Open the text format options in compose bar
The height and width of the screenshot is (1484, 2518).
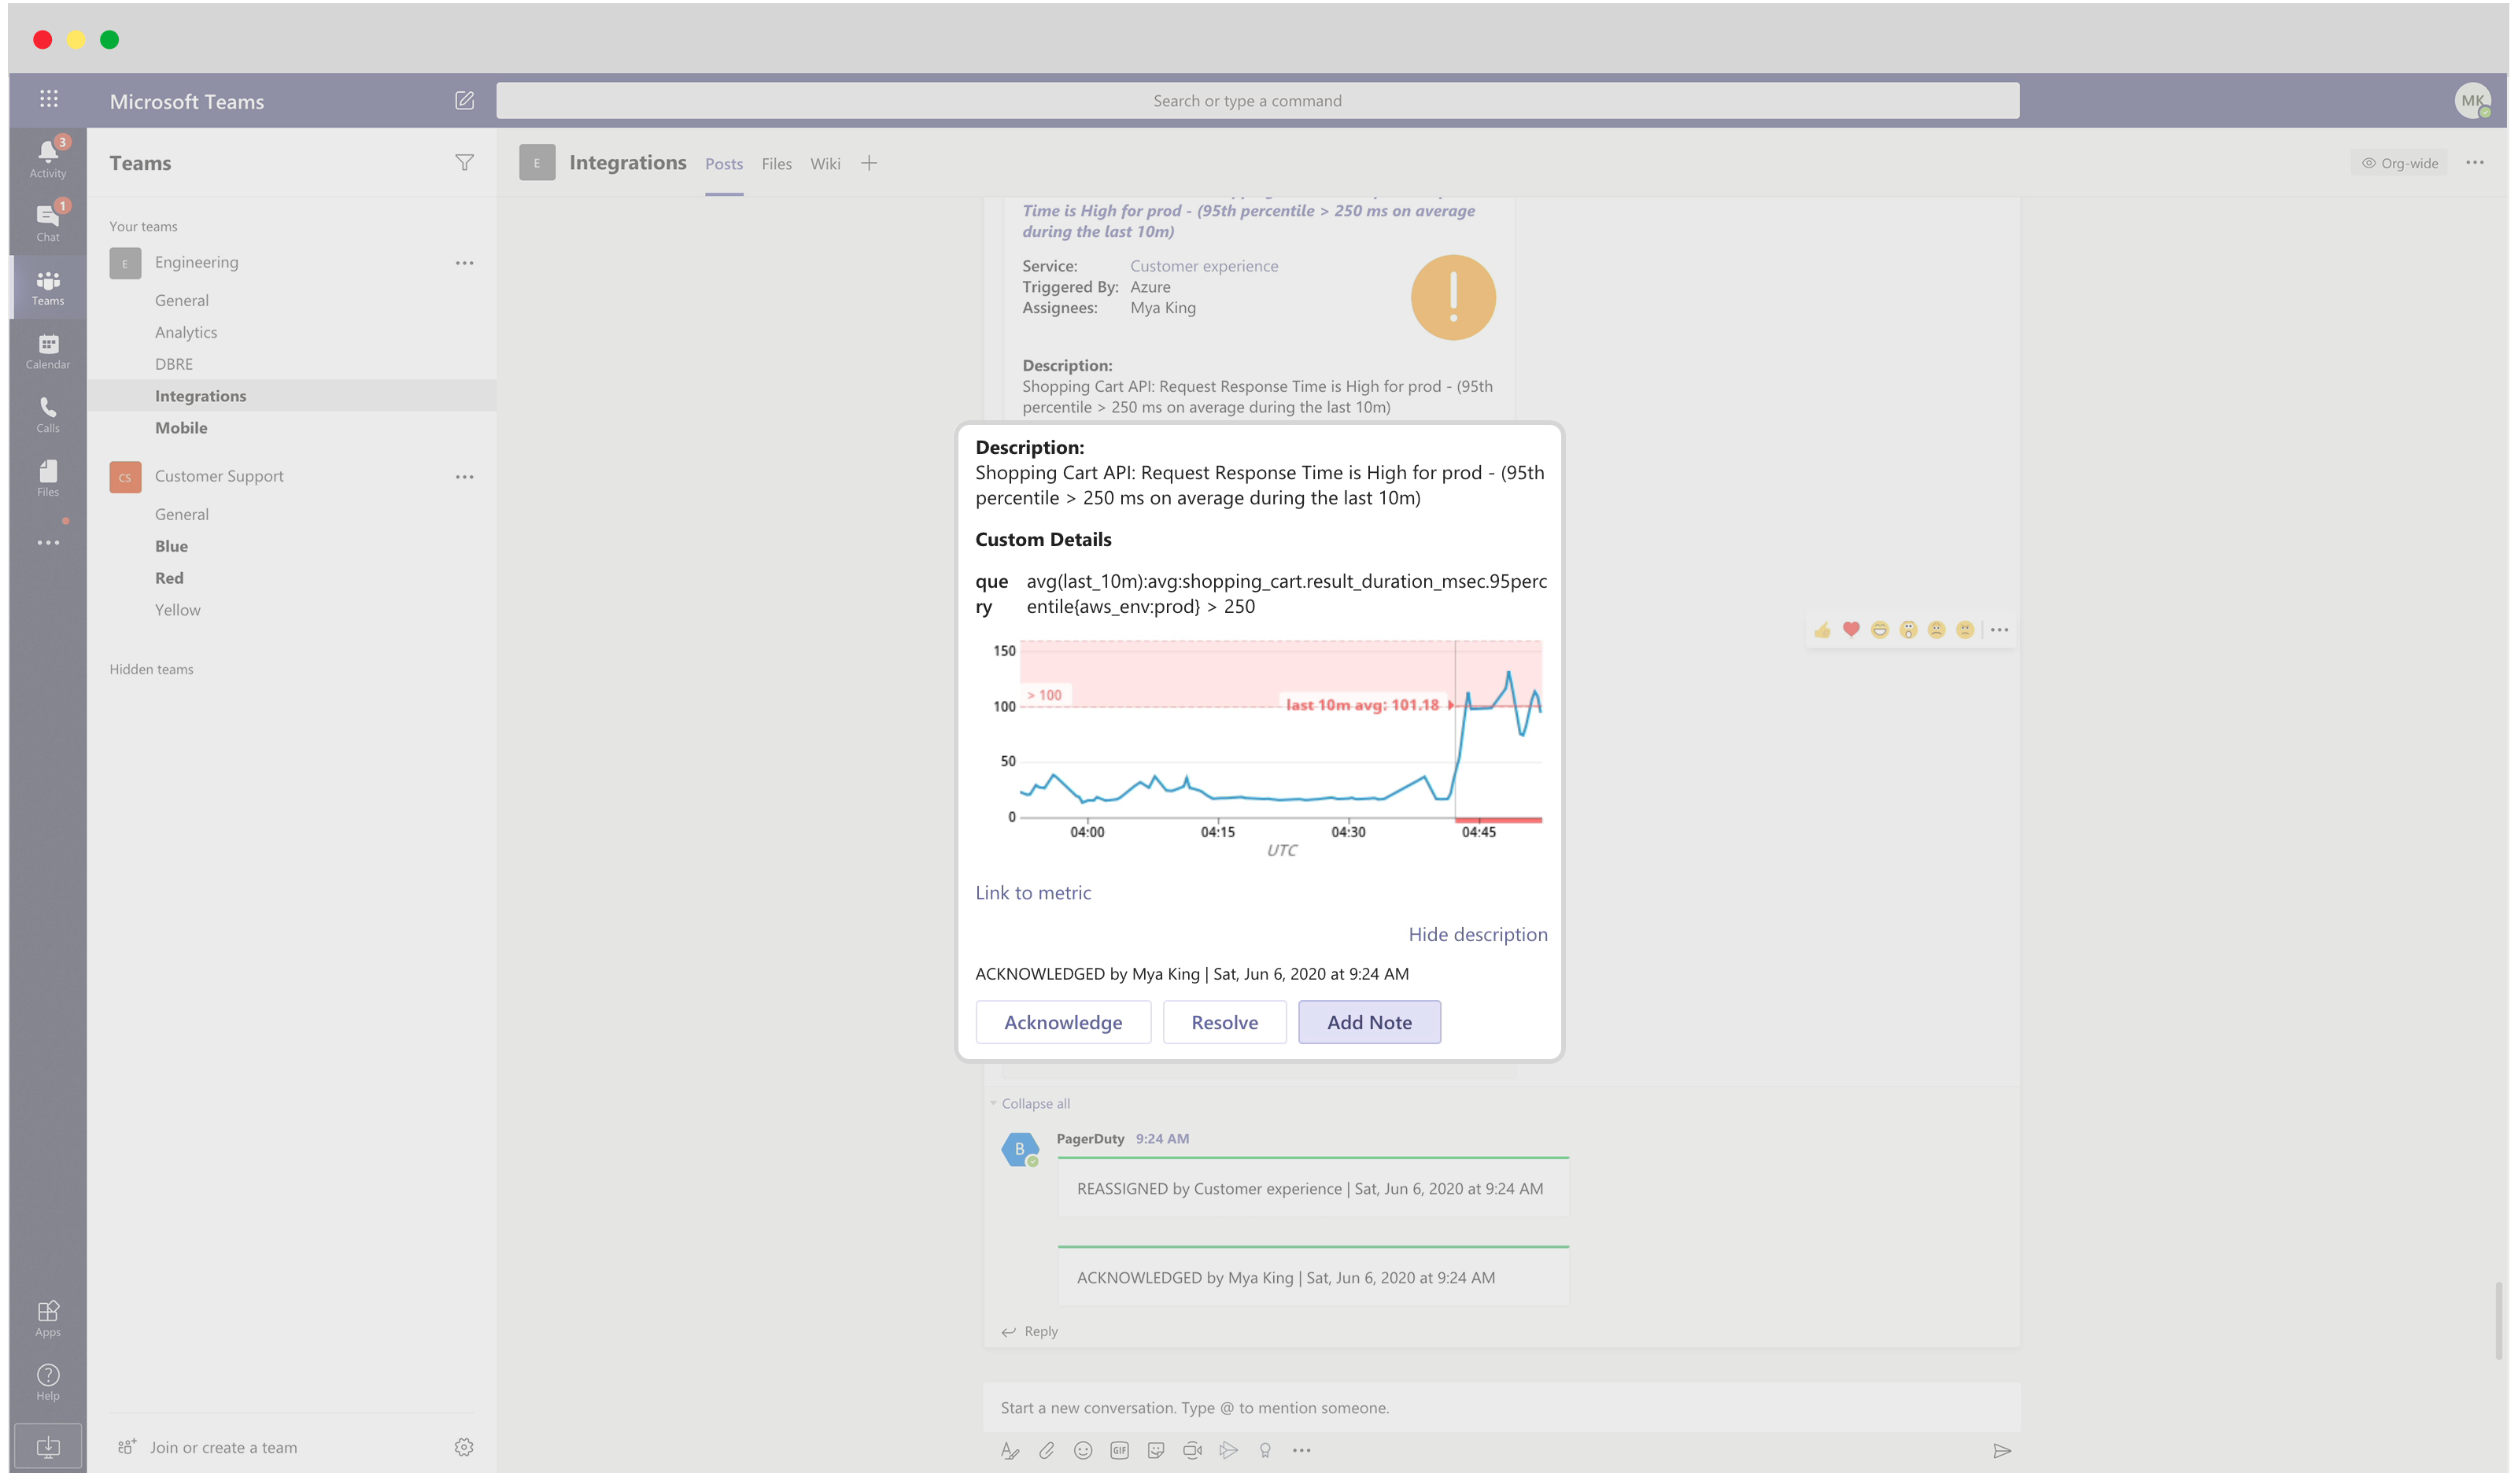coord(1010,1451)
